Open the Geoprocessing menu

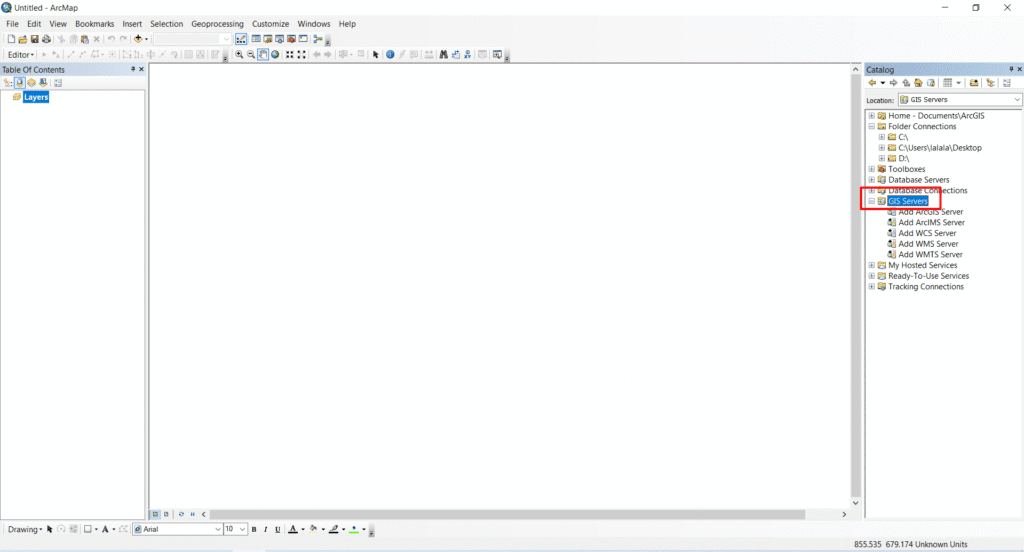(x=217, y=24)
